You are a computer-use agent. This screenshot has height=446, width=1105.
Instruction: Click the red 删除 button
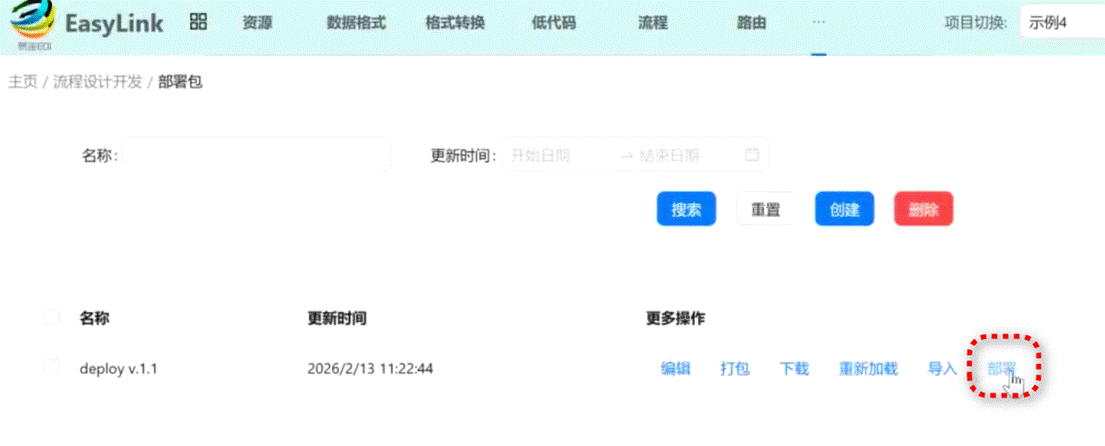click(x=922, y=209)
